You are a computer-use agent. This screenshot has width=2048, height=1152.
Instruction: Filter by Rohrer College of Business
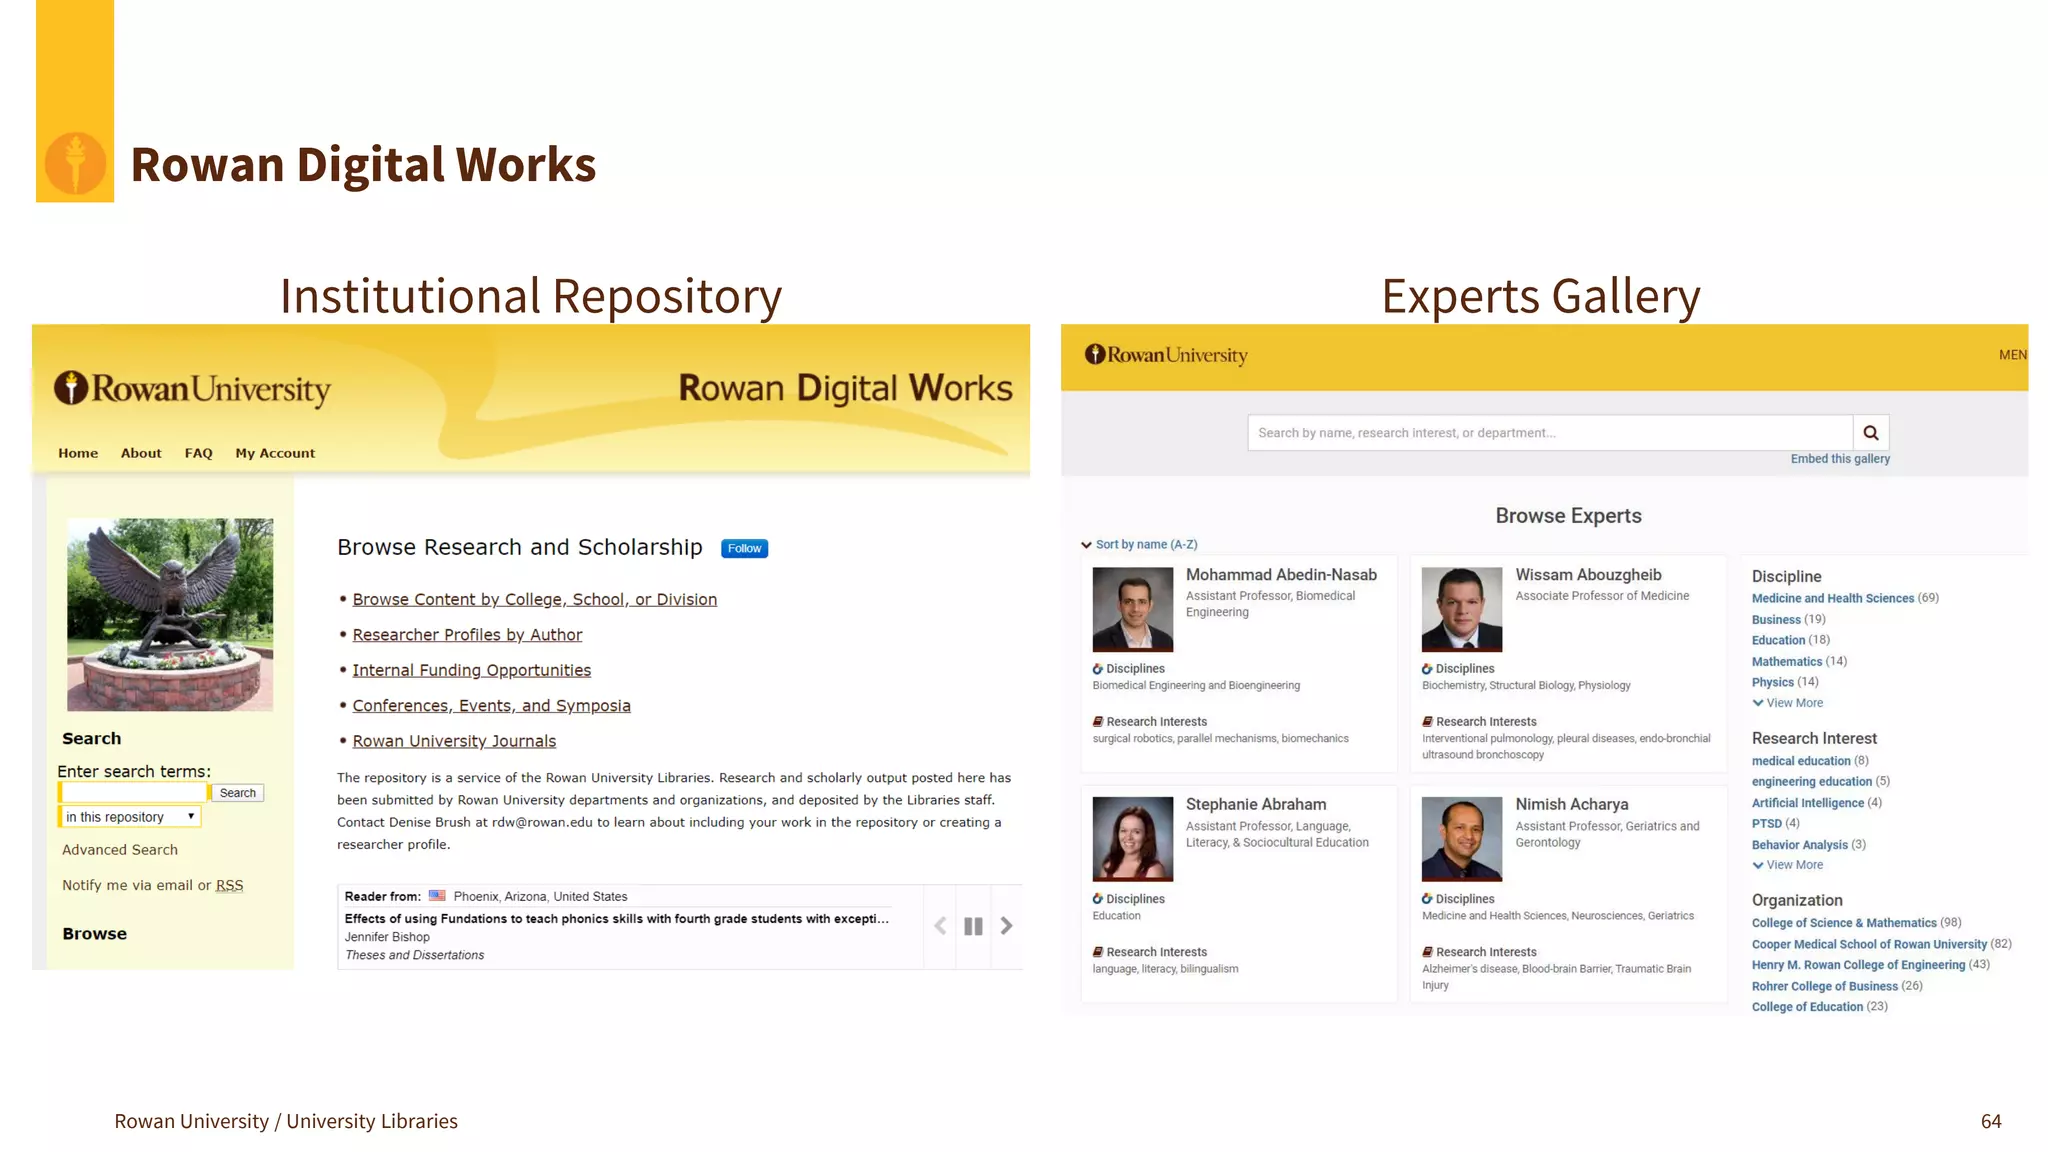1824,986
